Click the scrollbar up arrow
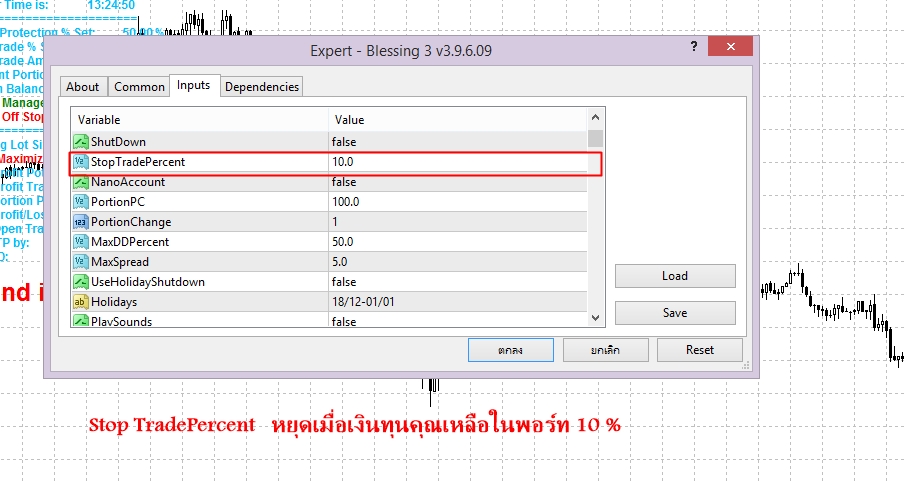Screen dimensions: 904x482 coord(596,118)
